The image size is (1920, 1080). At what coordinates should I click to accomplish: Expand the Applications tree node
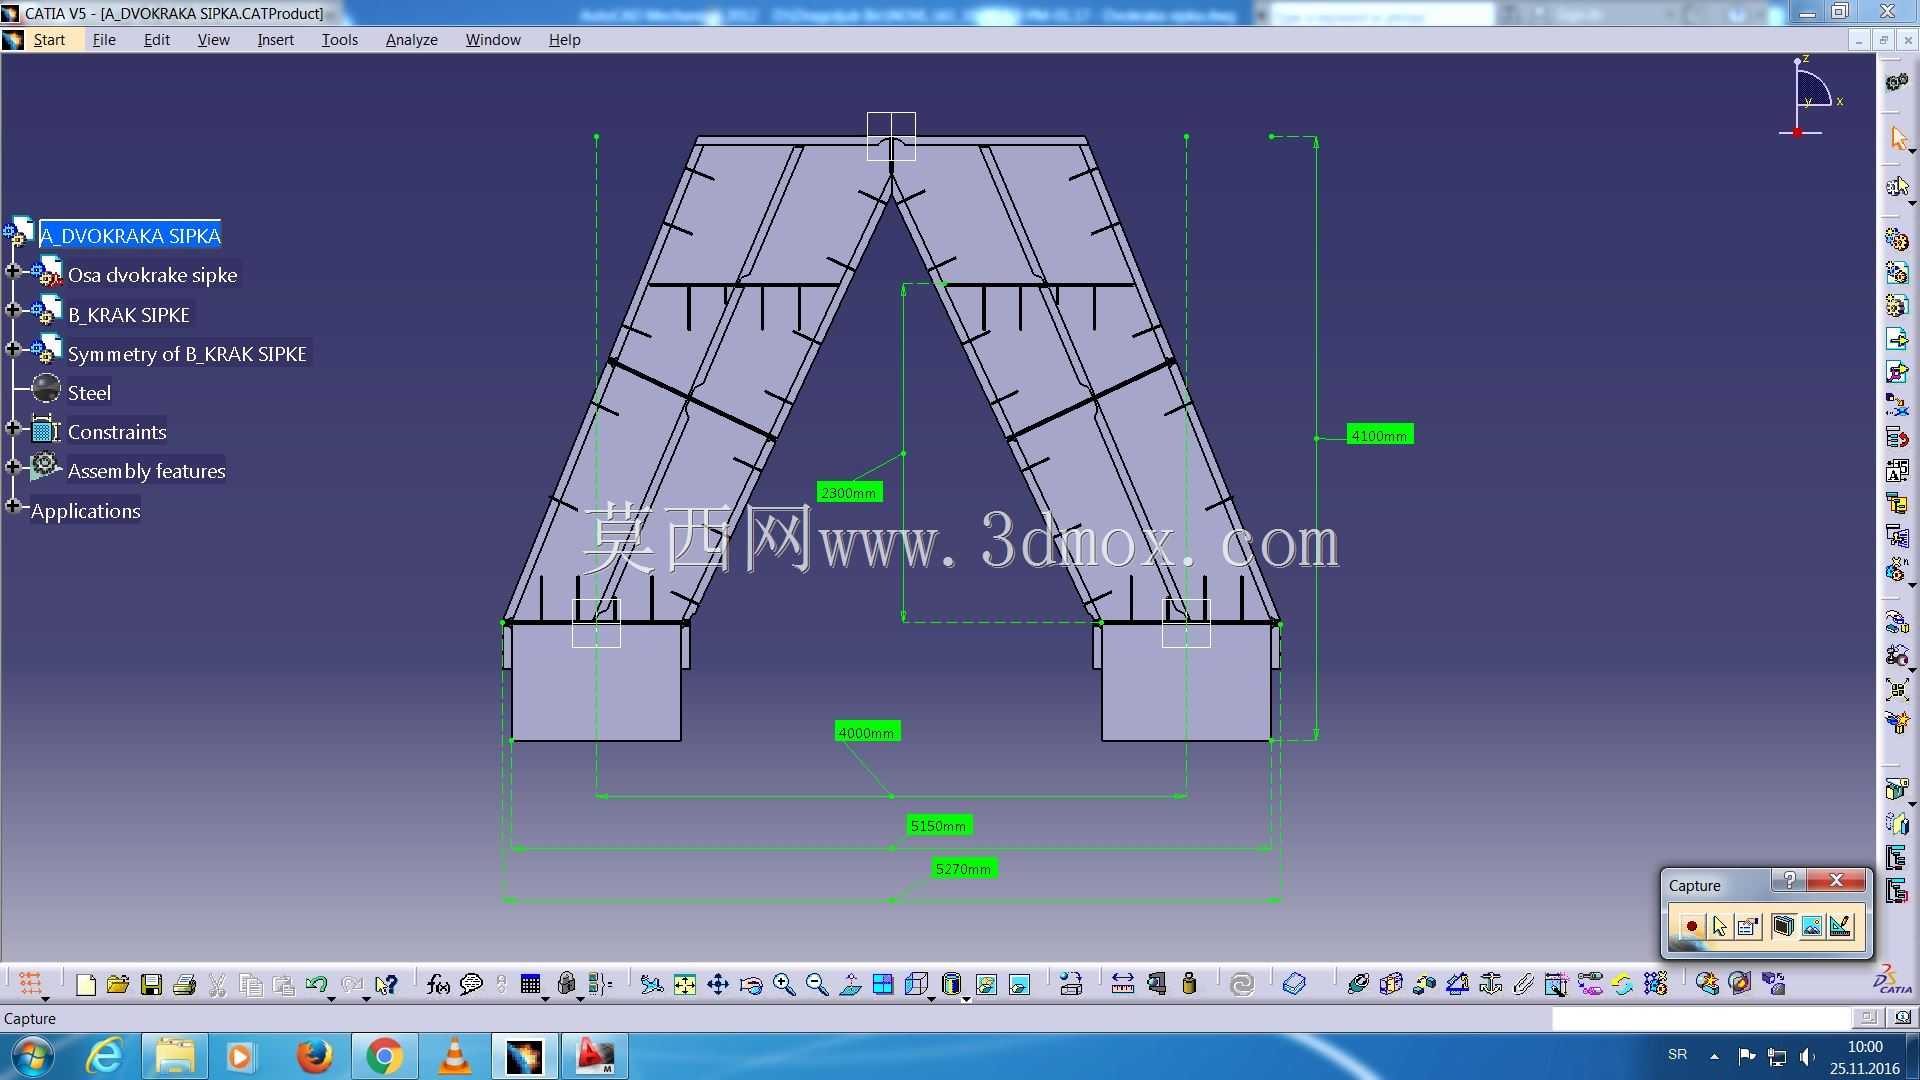tap(13, 506)
